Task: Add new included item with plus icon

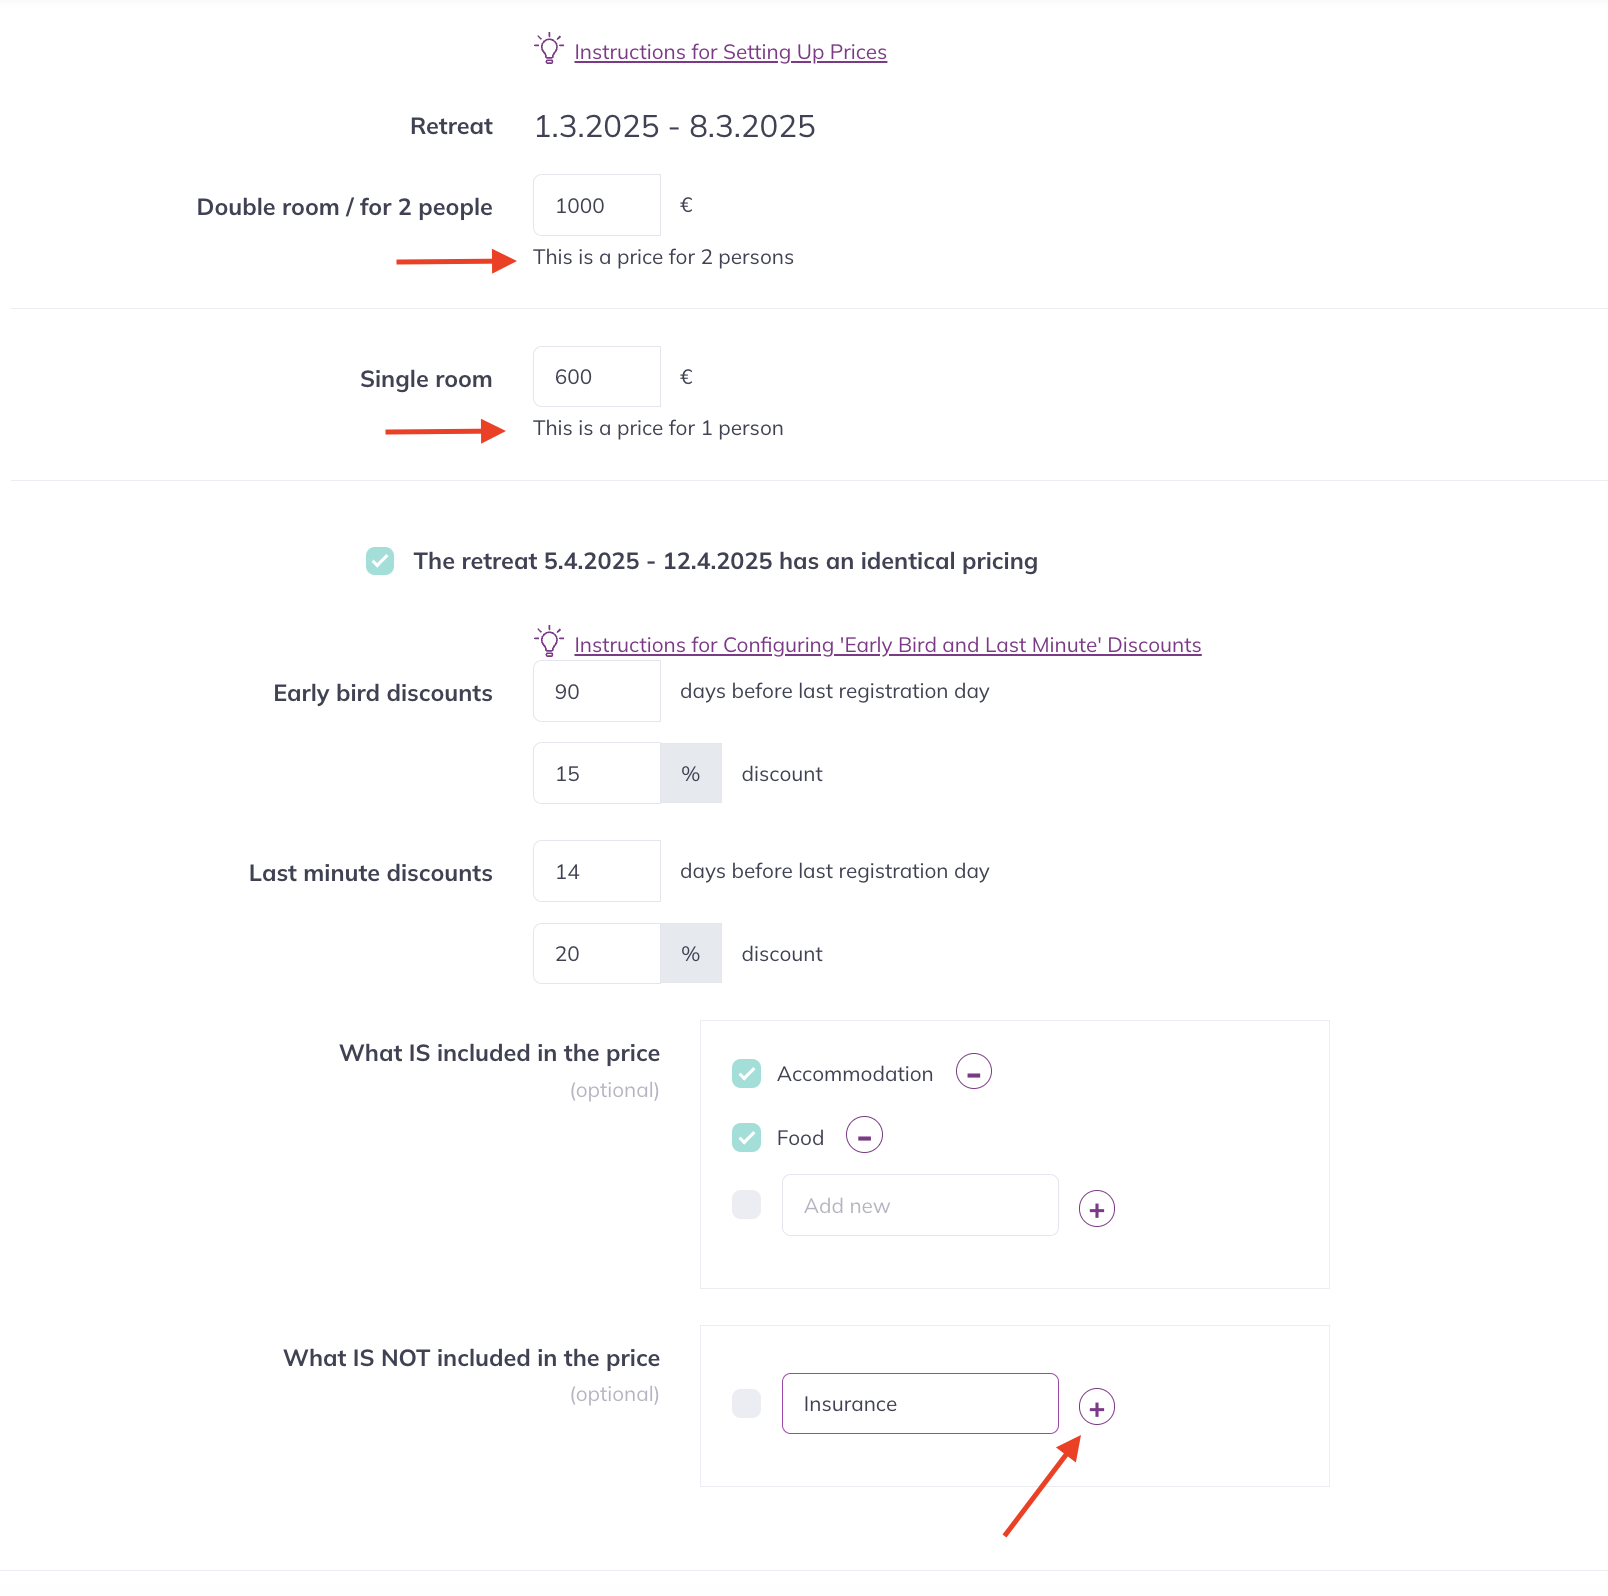Action: (x=1097, y=1209)
